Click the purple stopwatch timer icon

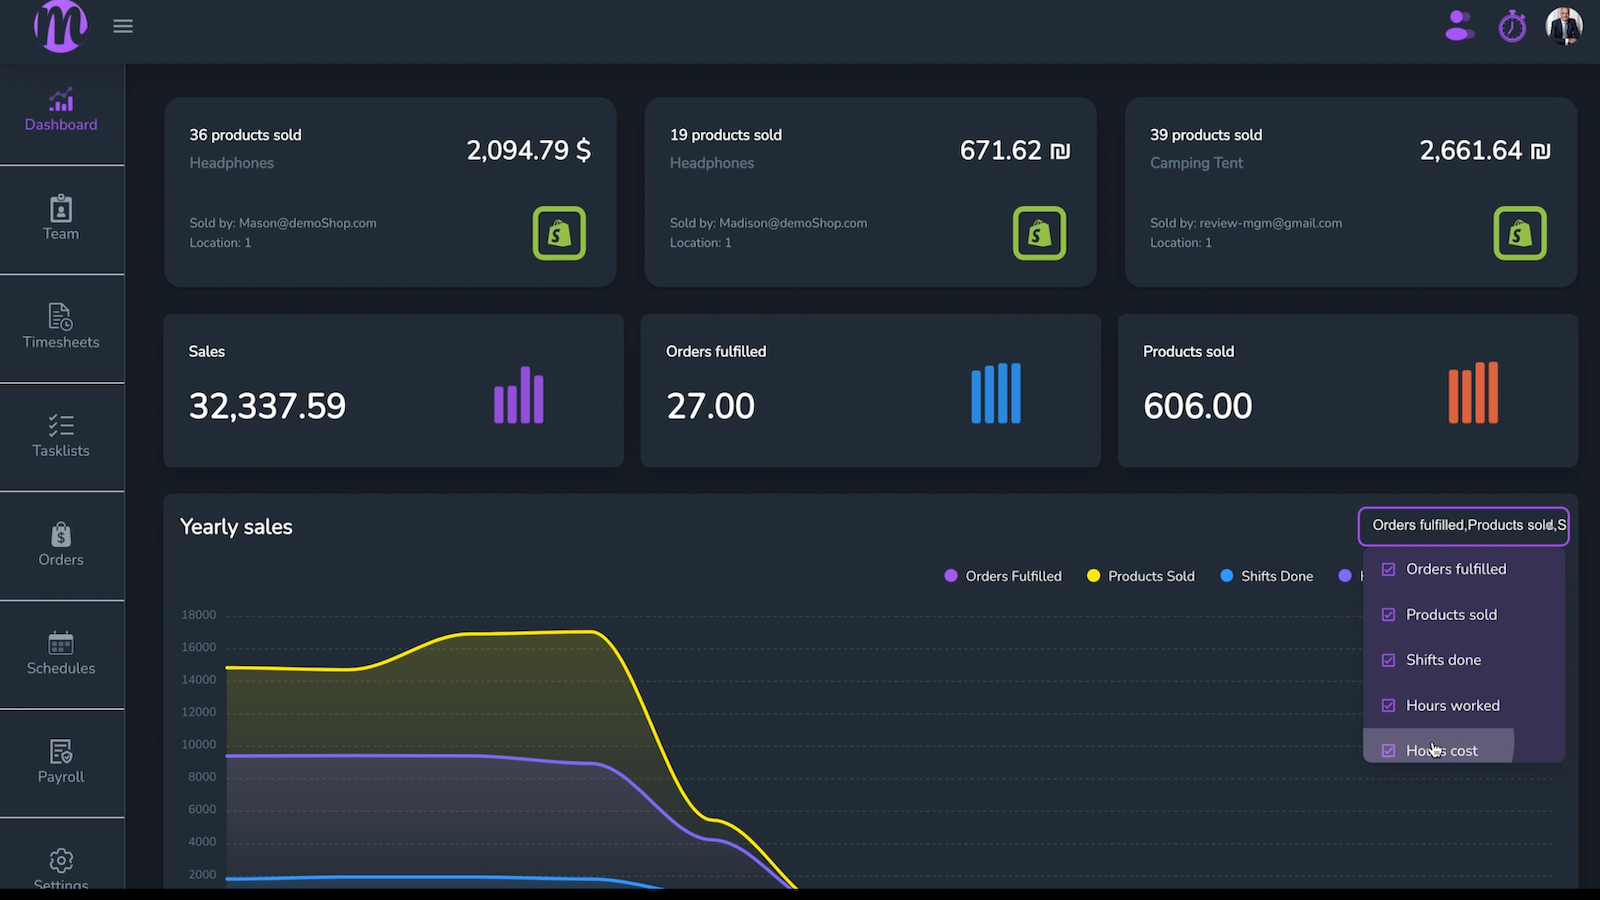[x=1512, y=26]
